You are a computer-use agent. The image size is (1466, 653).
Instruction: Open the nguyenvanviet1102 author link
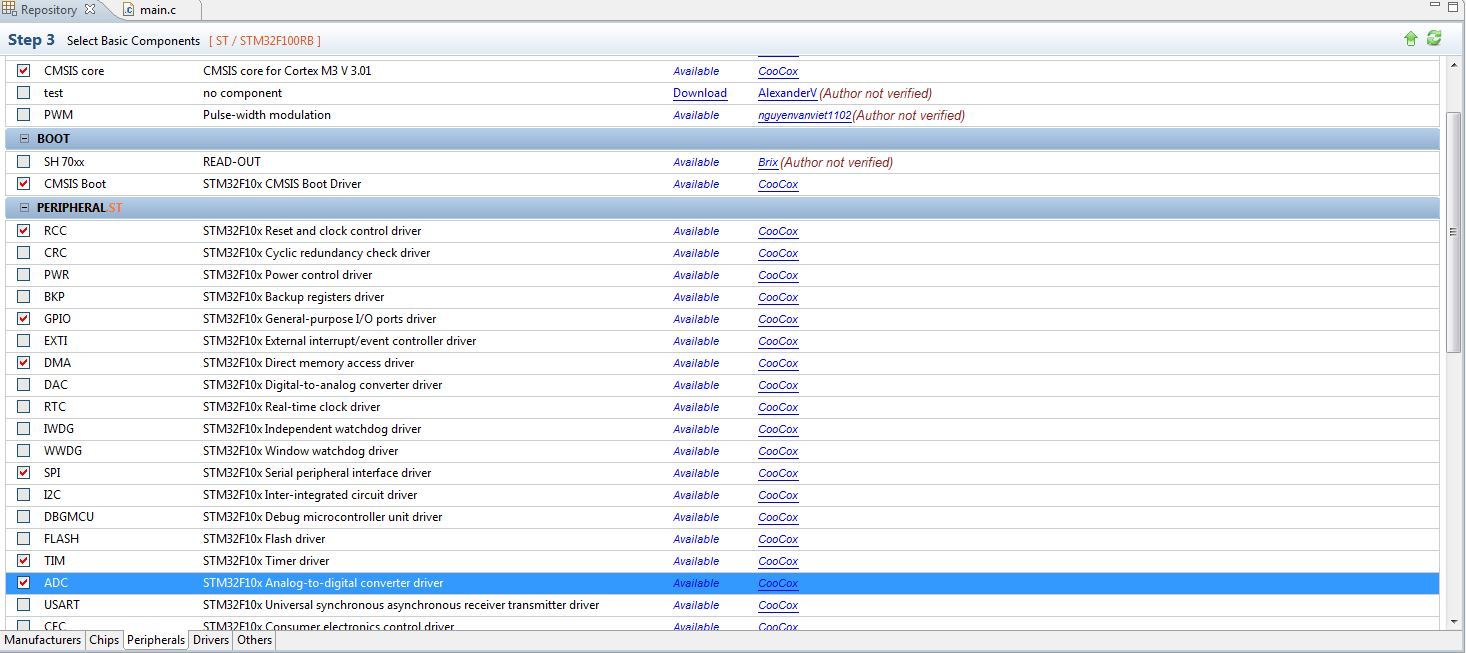pos(805,115)
